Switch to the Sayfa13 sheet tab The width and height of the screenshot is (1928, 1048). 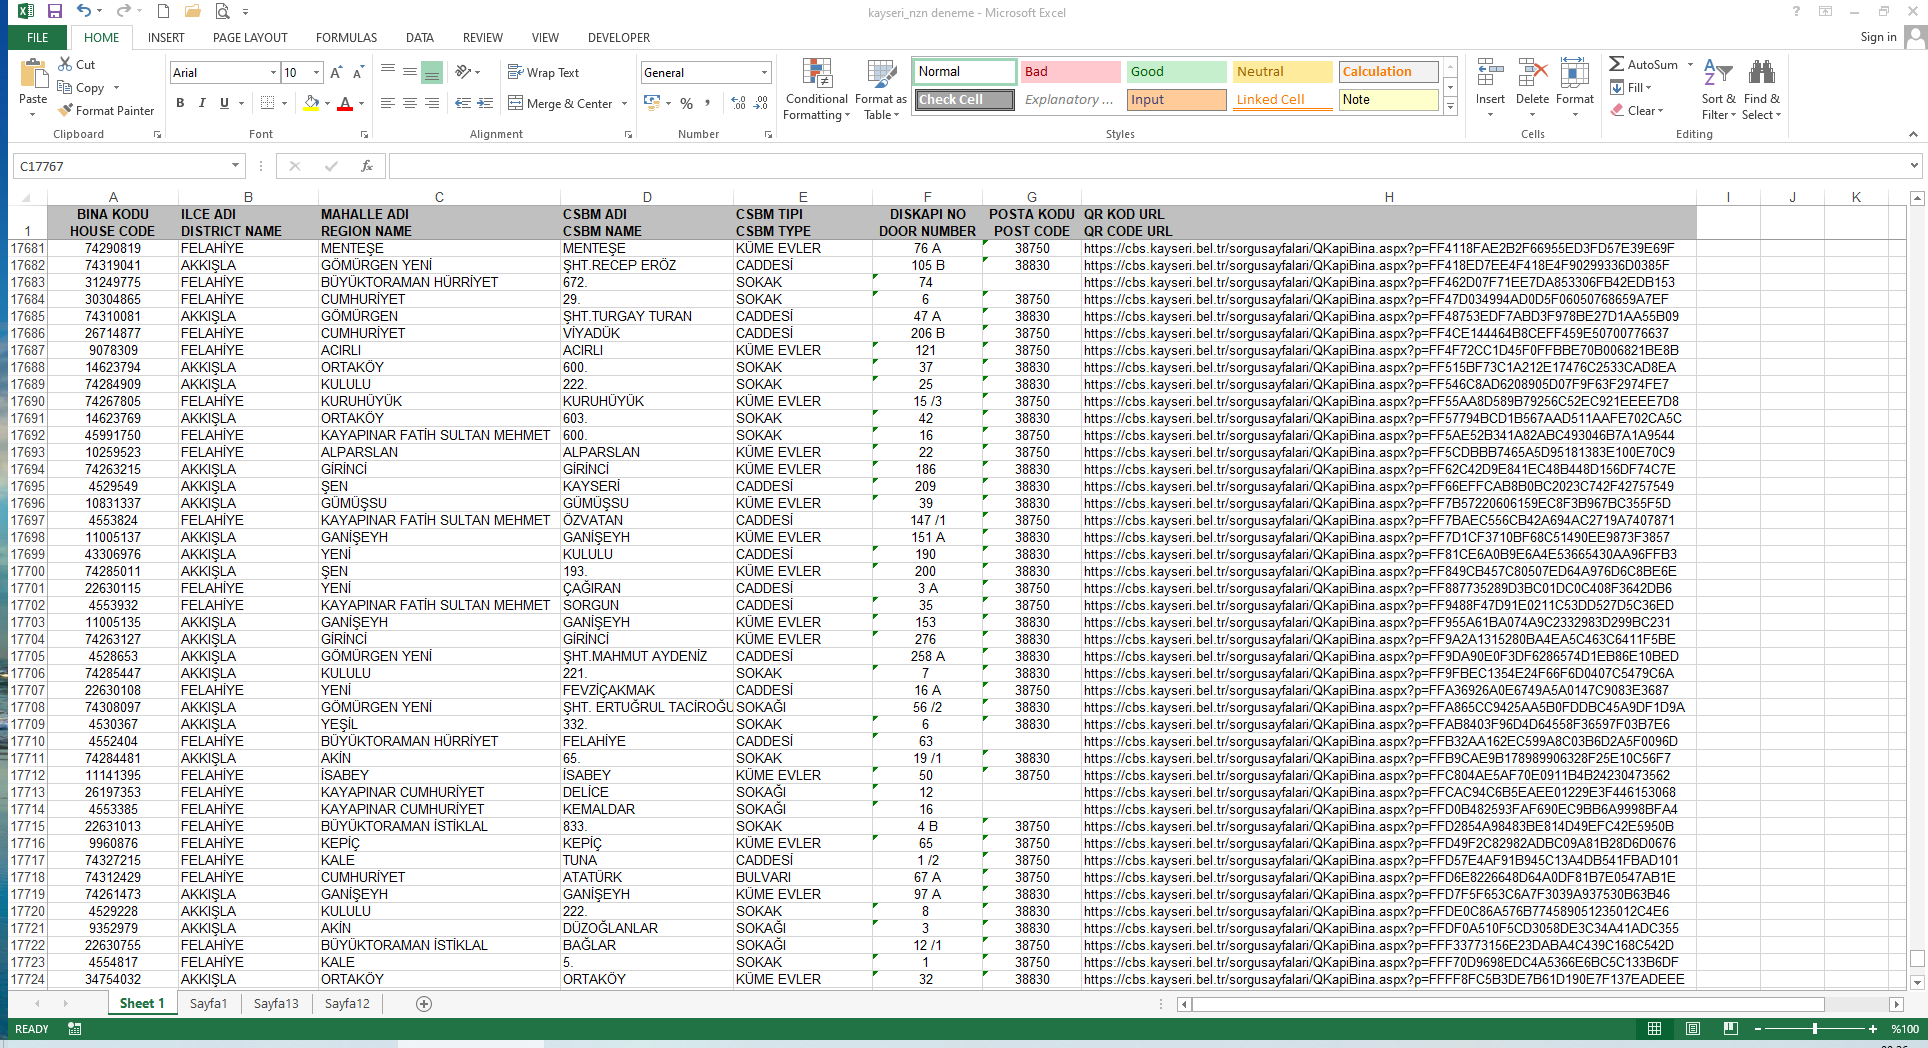click(276, 1004)
